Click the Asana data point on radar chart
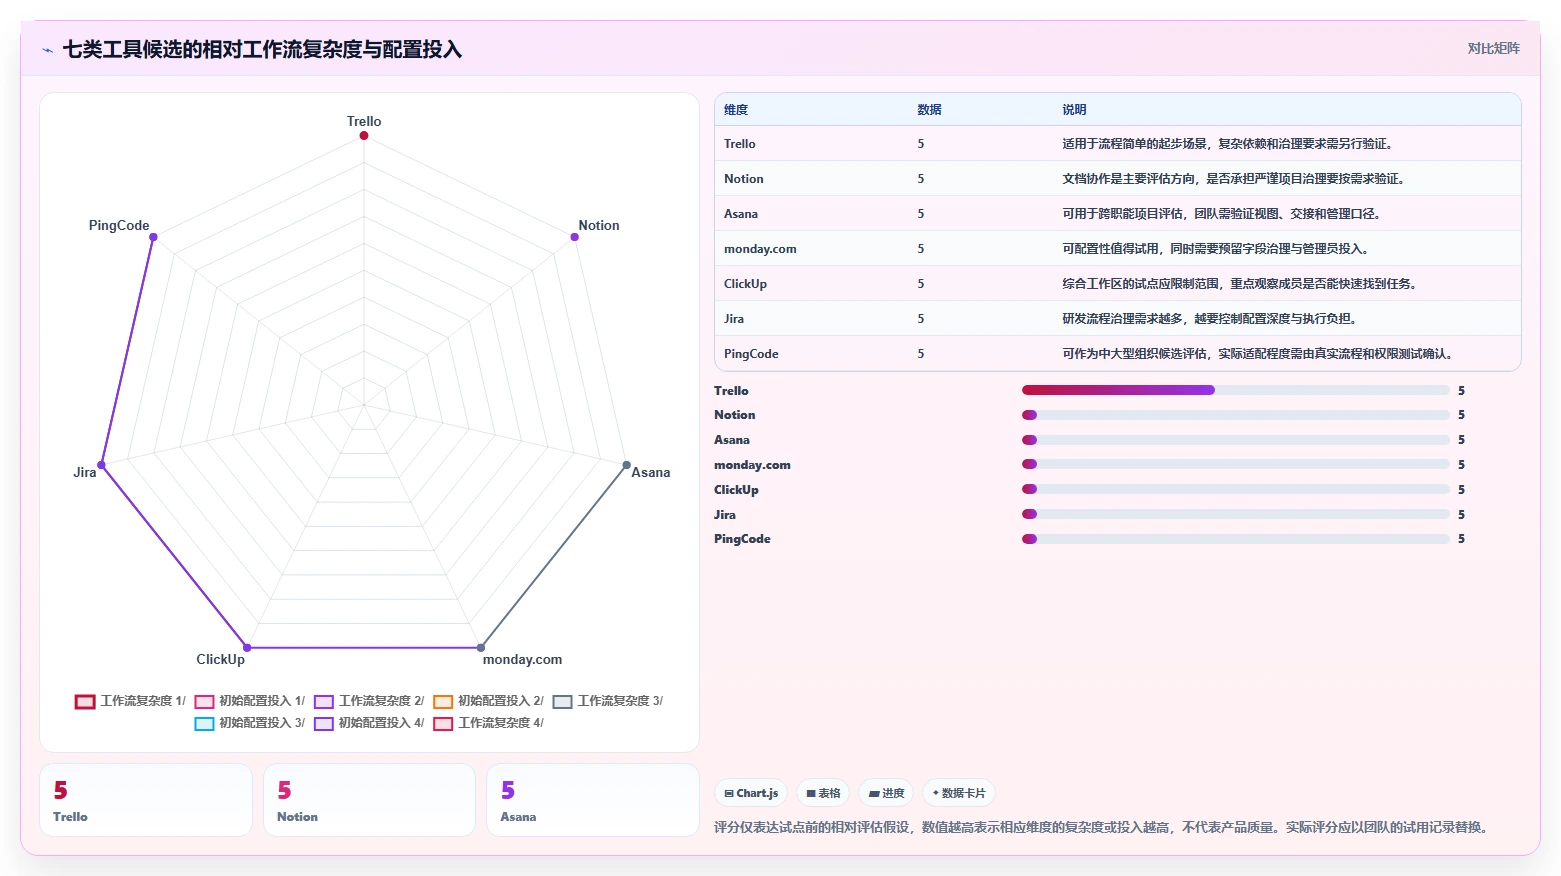1561x876 pixels. click(627, 465)
